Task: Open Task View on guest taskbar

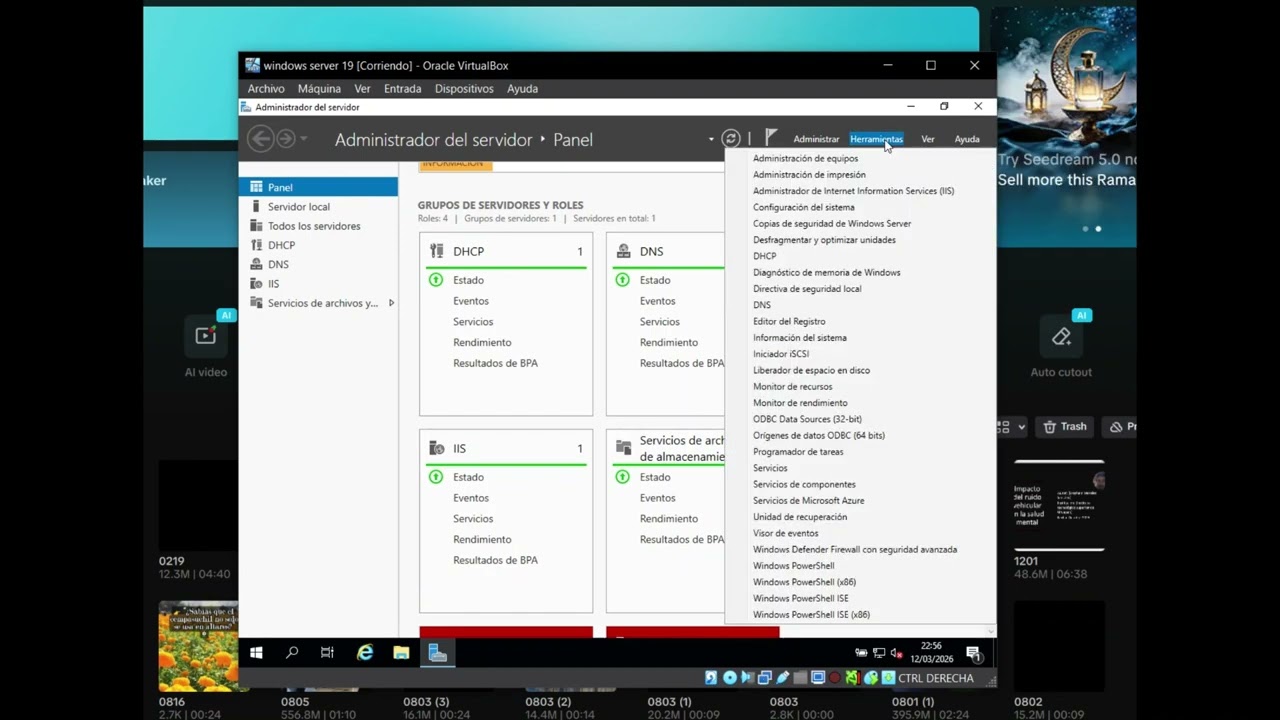Action: point(327,653)
